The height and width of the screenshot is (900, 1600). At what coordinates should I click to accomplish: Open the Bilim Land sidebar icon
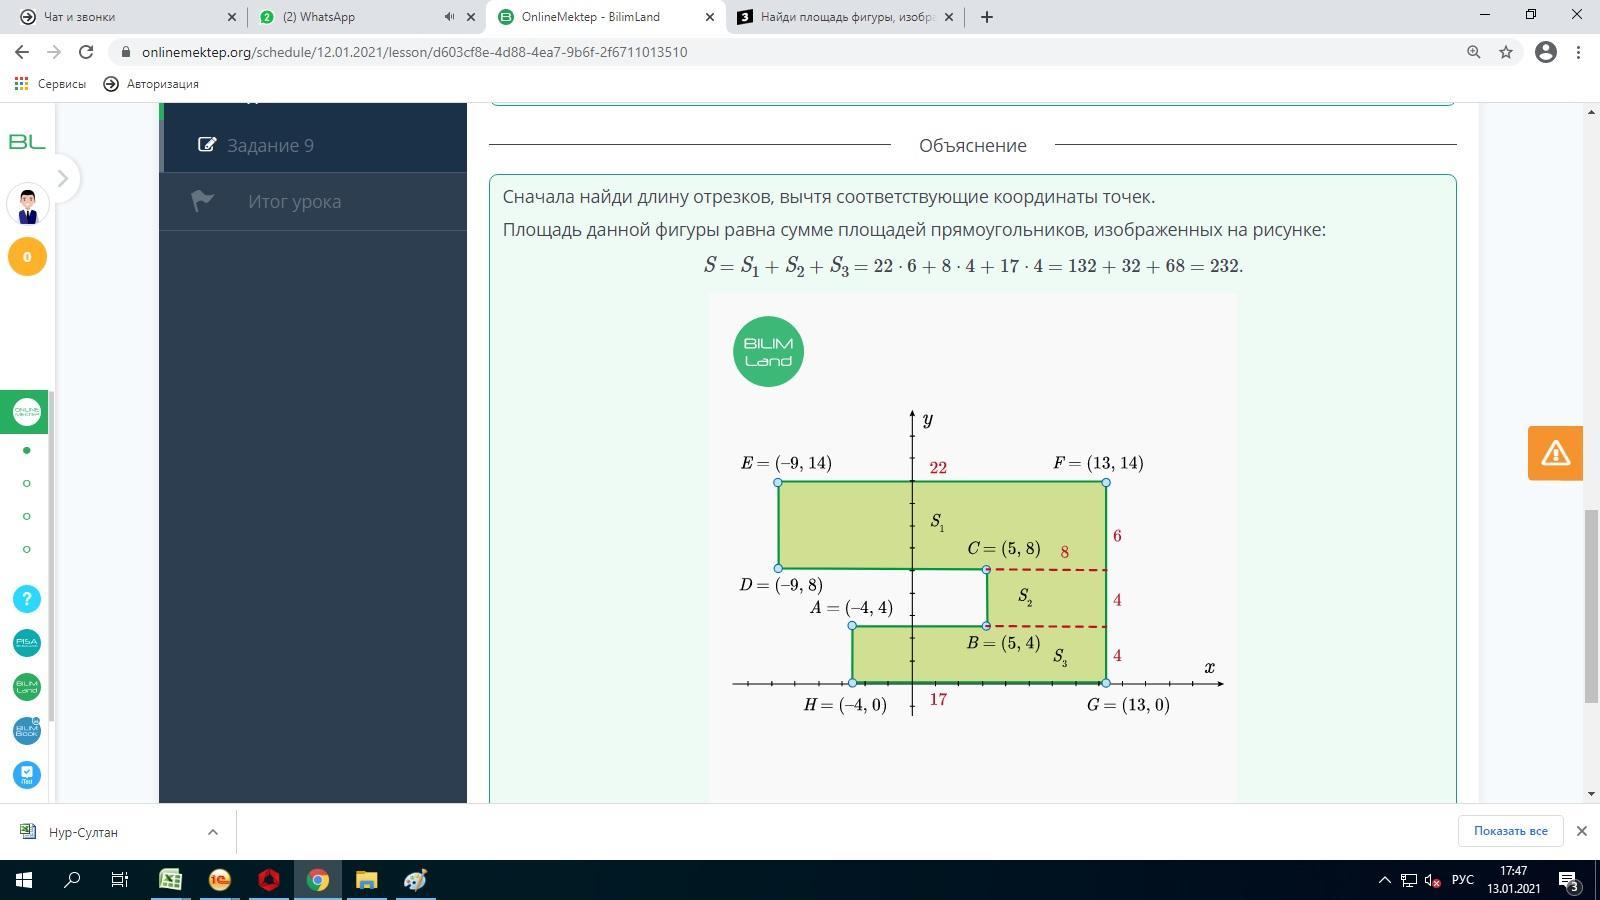[27, 687]
